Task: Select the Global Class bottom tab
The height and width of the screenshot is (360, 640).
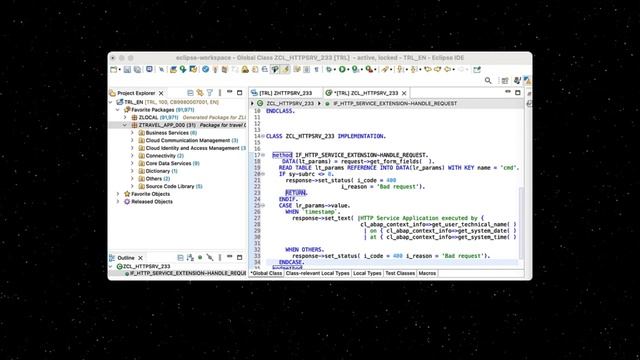Action: tap(267, 273)
